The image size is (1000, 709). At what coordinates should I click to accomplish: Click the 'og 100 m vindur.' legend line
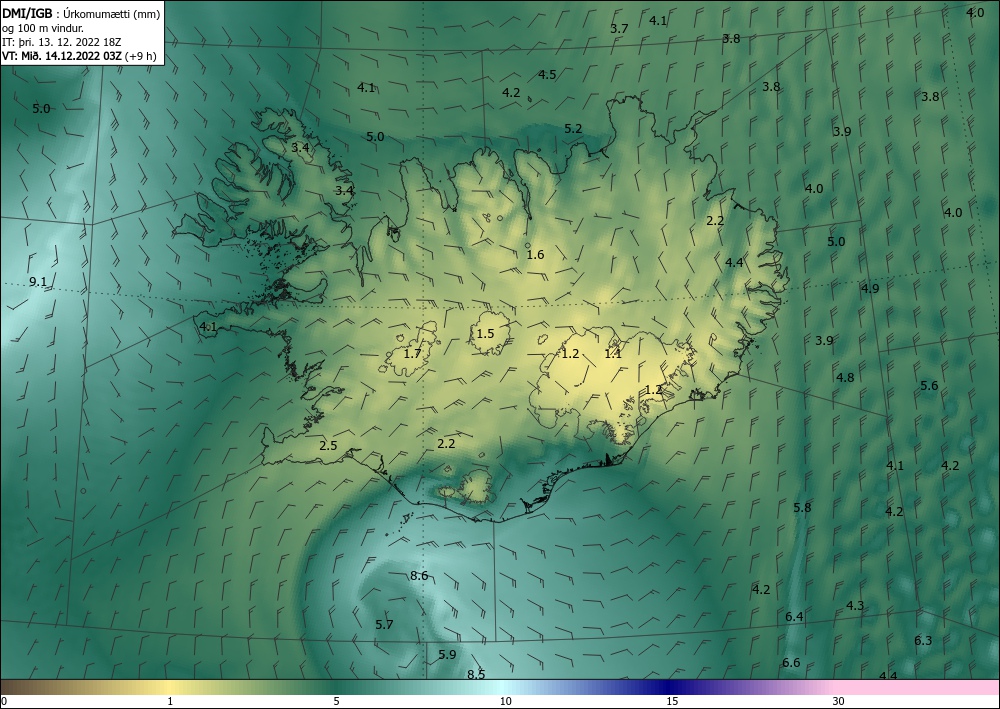point(43,28)
